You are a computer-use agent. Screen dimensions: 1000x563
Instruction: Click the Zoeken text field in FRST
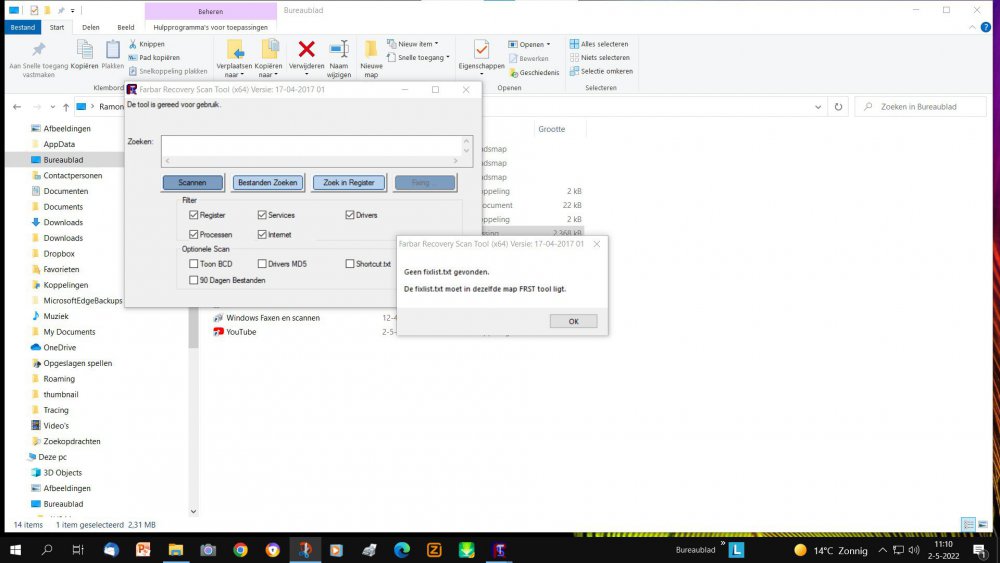[x=310, y=145]
